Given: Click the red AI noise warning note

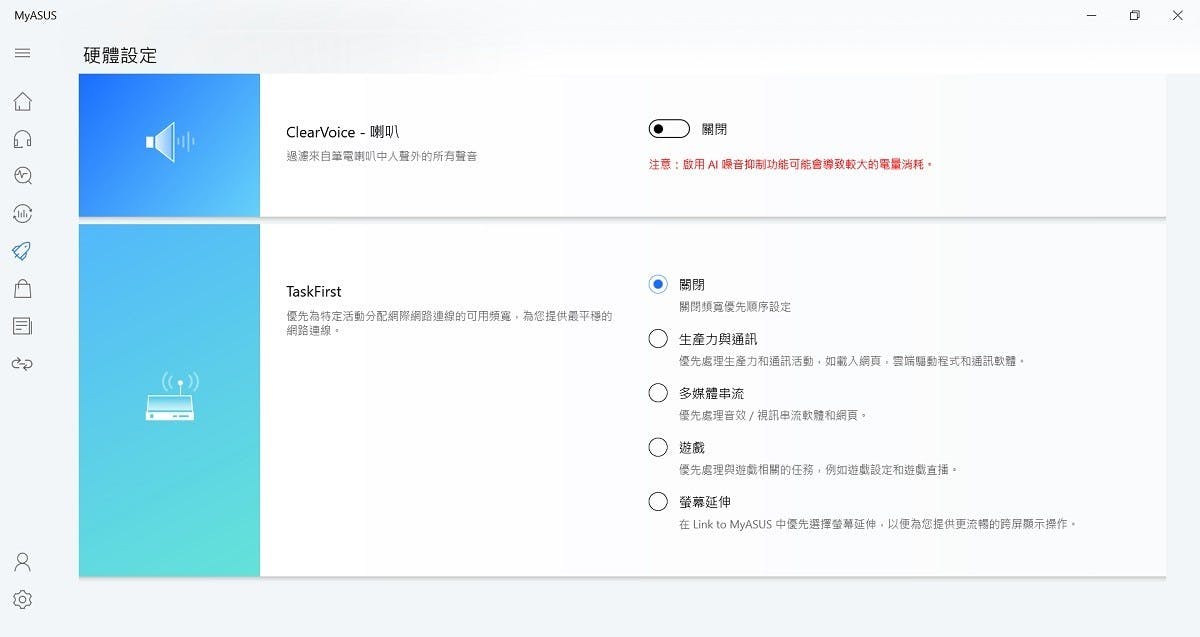Looking at the screenshot, I should click(790, 164).
